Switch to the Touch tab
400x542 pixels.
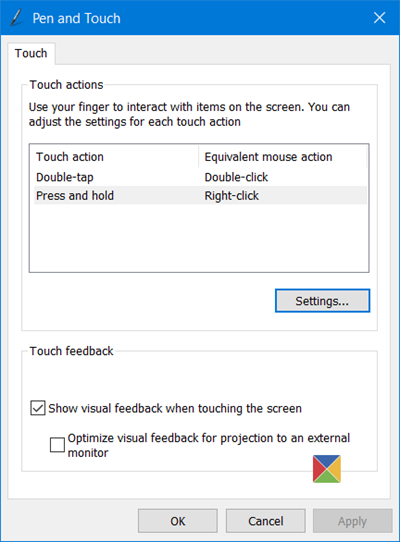point(31,53)
